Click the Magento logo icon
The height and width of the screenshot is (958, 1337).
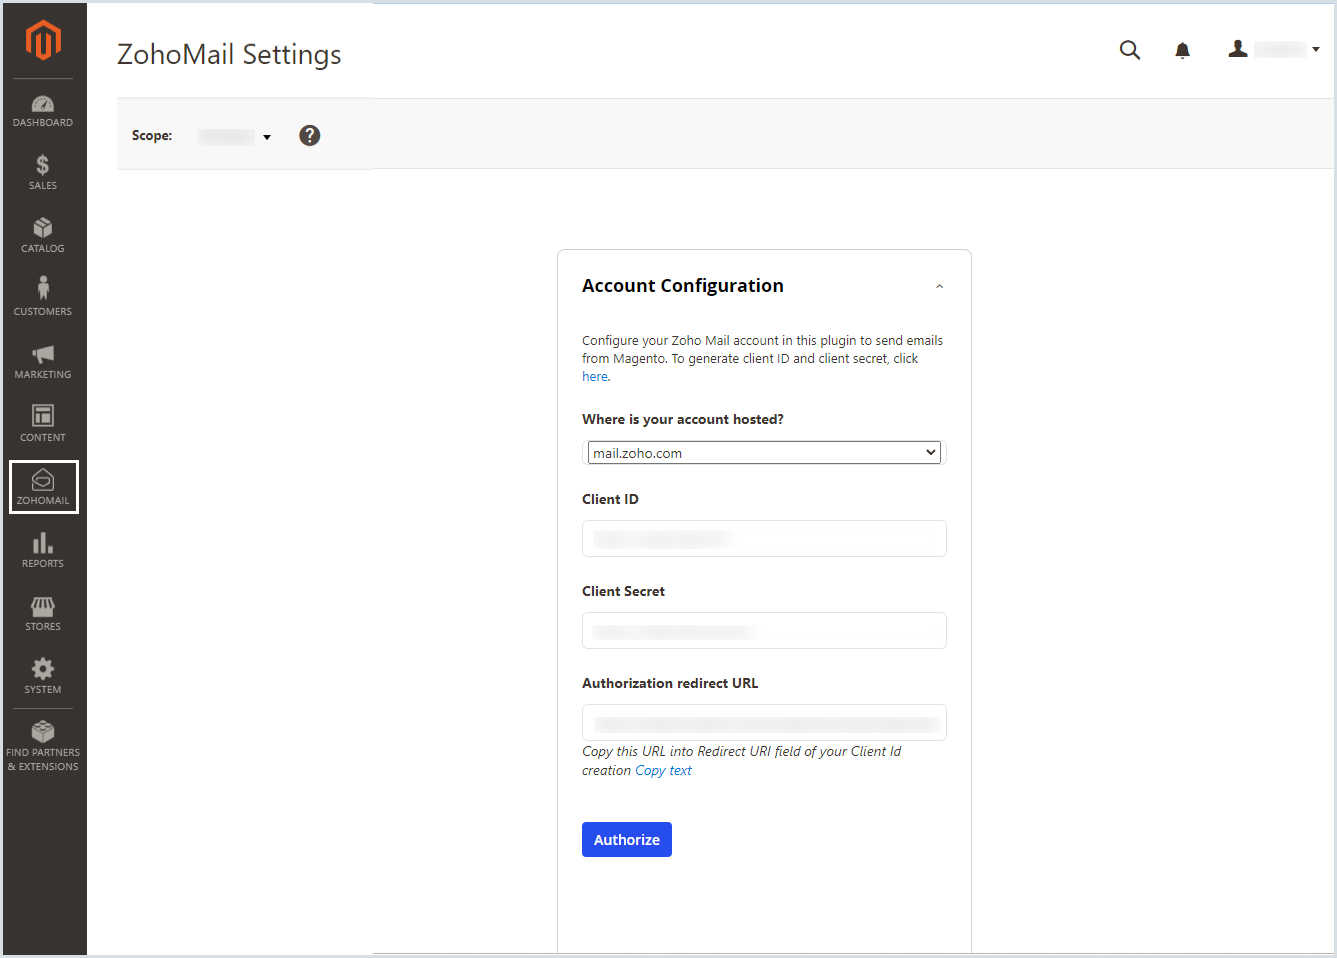(x=43, y=41)
